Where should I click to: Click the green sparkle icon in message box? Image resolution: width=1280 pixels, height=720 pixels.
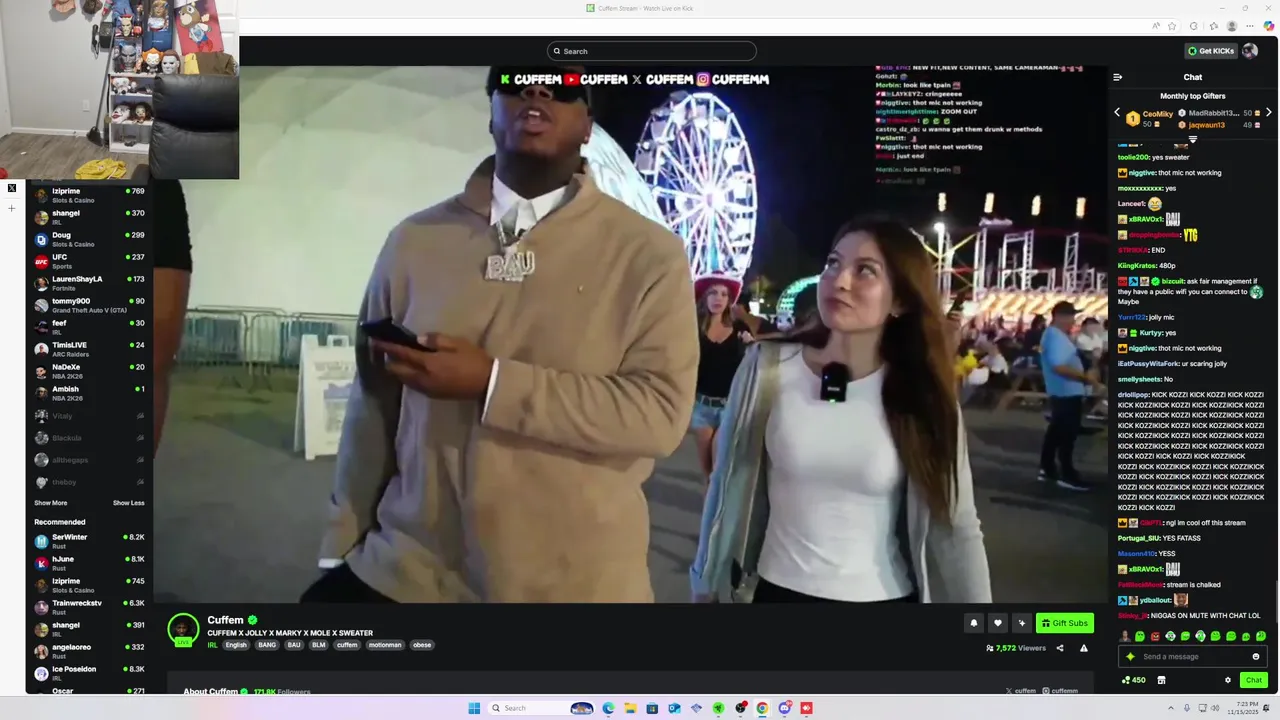pyautogui.click(x=1131, y=657)
